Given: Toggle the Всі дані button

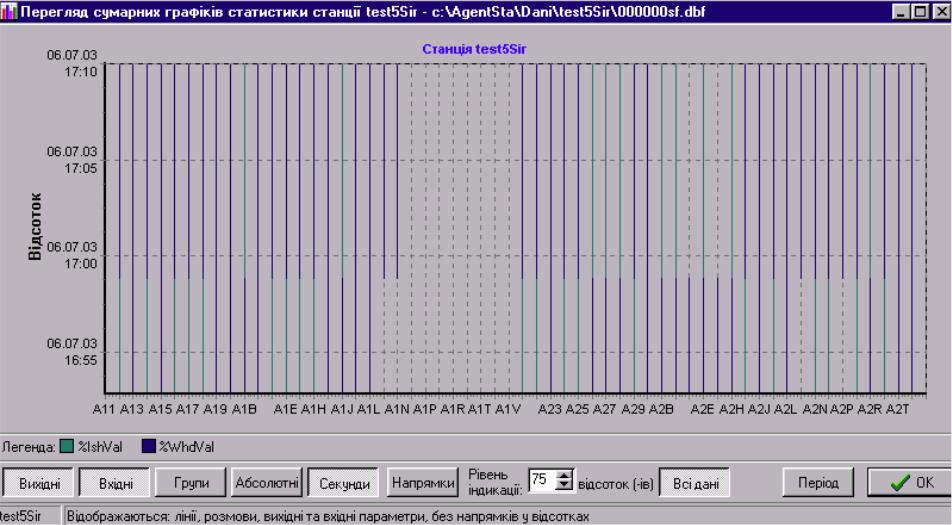Looking at the screenshot, I should (695, 483).
